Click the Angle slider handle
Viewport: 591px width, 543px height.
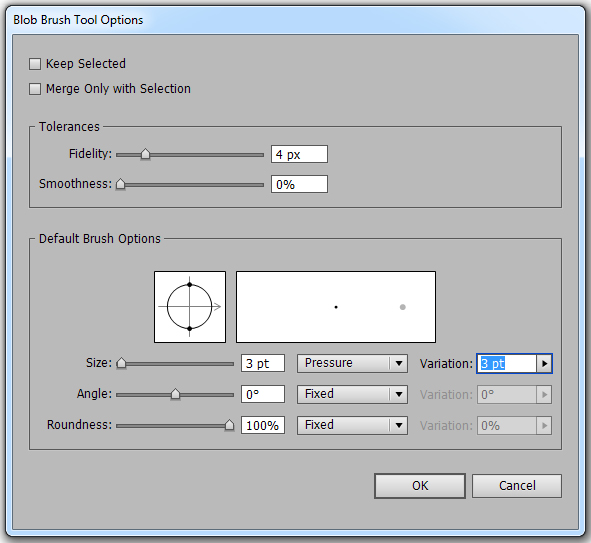175,395
